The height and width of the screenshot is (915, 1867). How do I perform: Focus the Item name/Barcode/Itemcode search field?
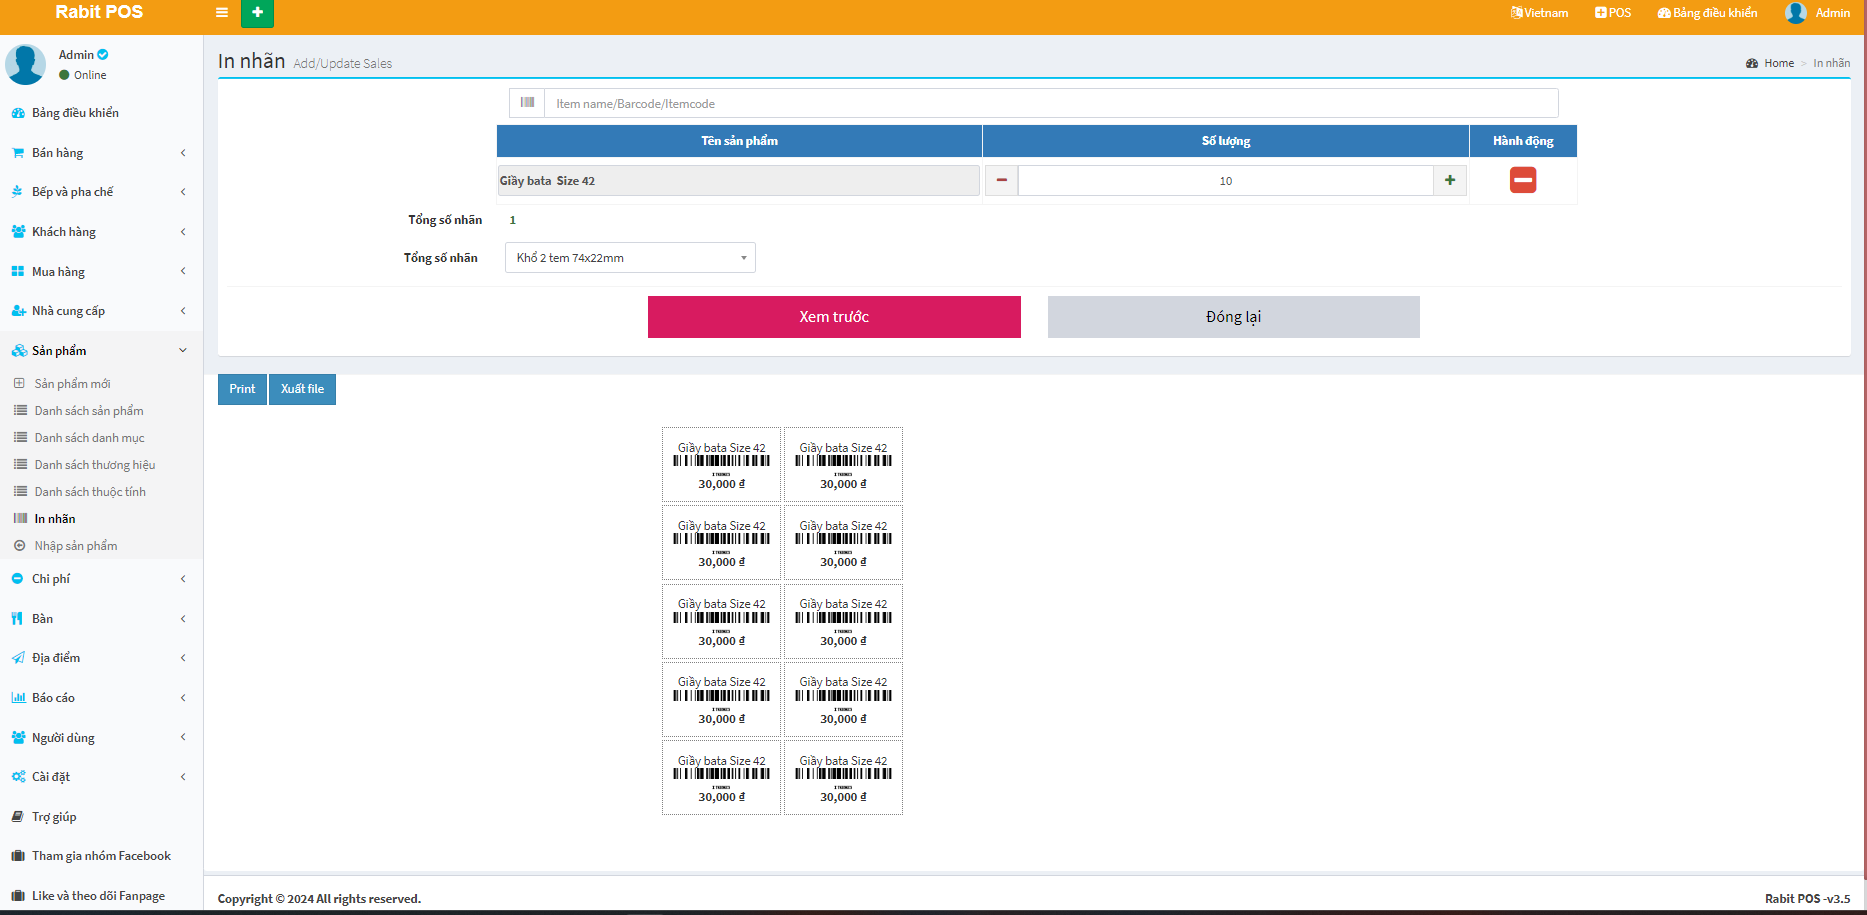point(1051,103)
